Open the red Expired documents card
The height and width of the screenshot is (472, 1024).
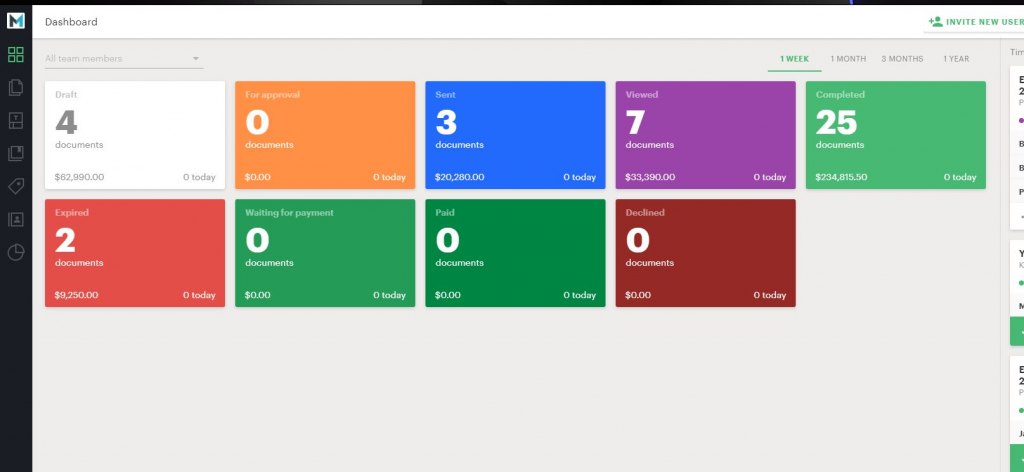[135, 253]
